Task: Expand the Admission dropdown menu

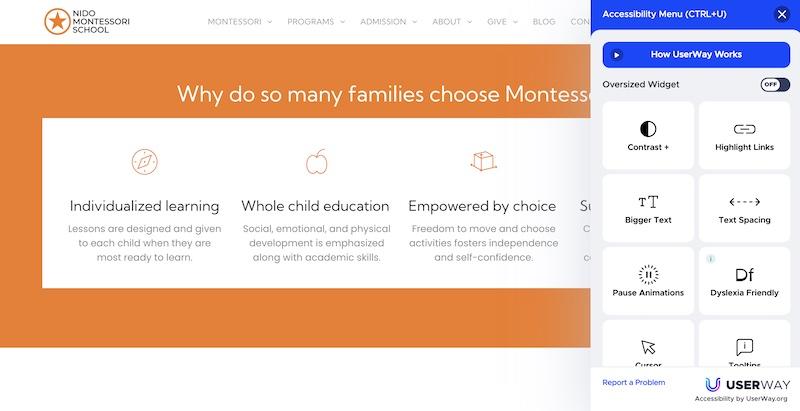Action: click(389, 21)
